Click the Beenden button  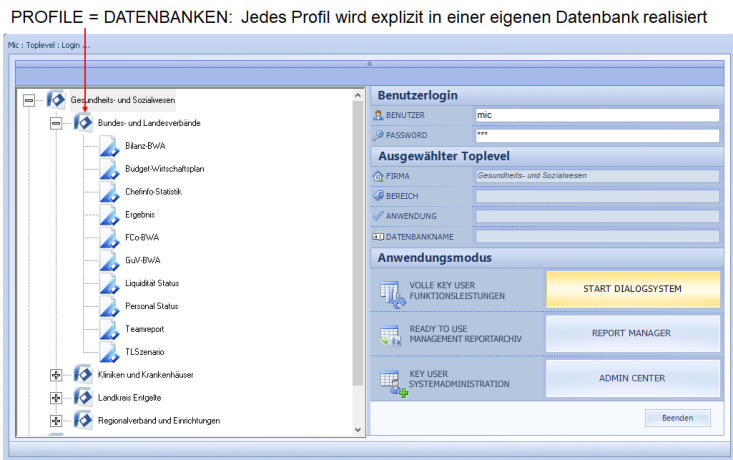point(677,418)
